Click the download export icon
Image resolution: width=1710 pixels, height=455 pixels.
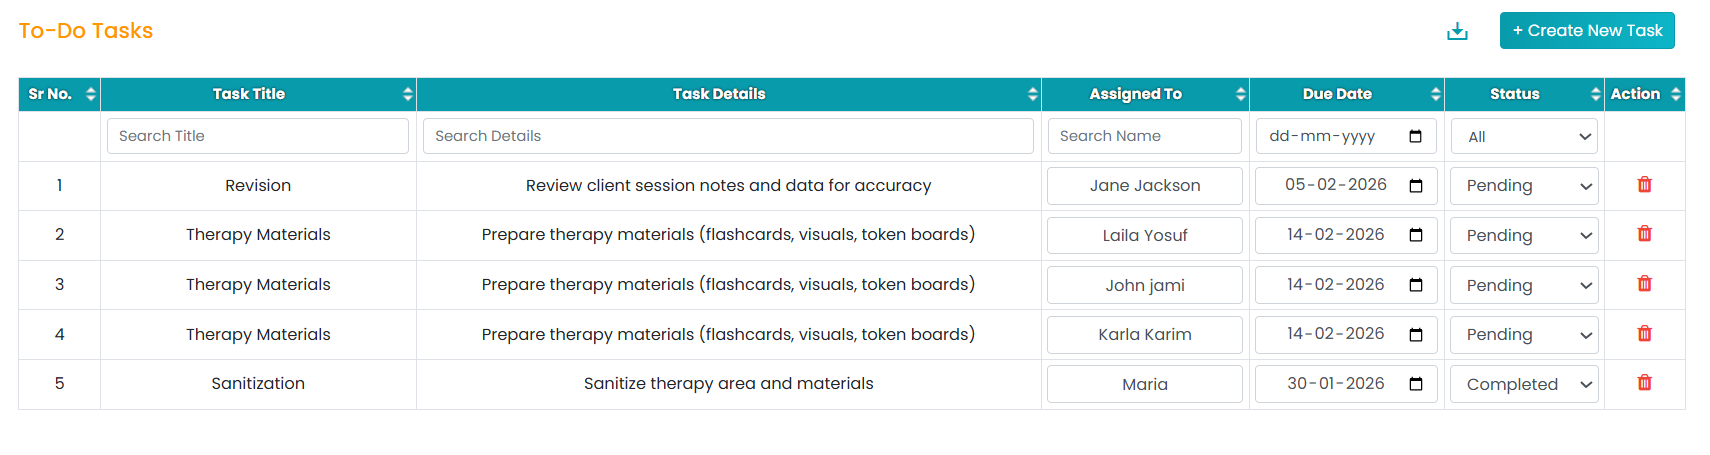(x=1457, y=31)
